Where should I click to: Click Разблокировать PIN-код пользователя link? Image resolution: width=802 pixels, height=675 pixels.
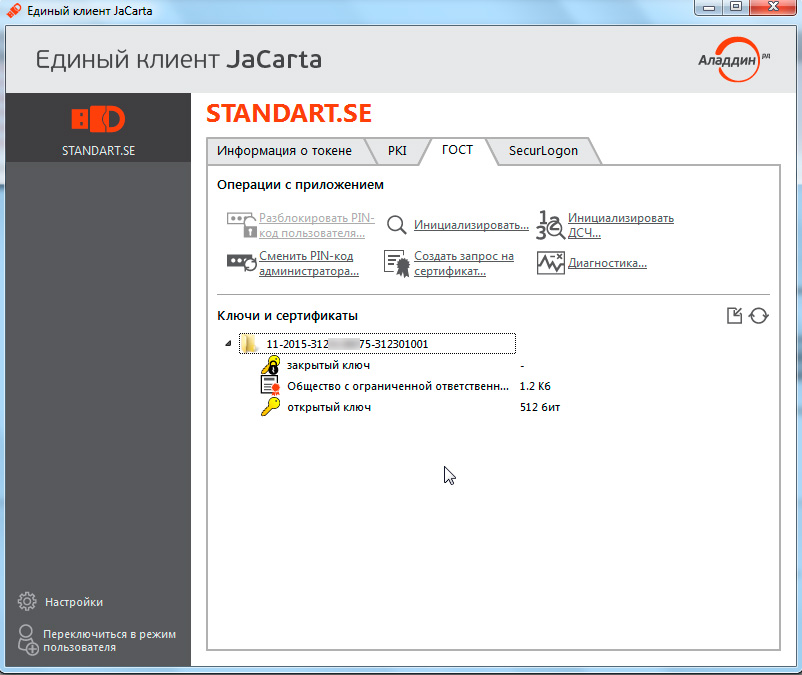coord(317,225)
